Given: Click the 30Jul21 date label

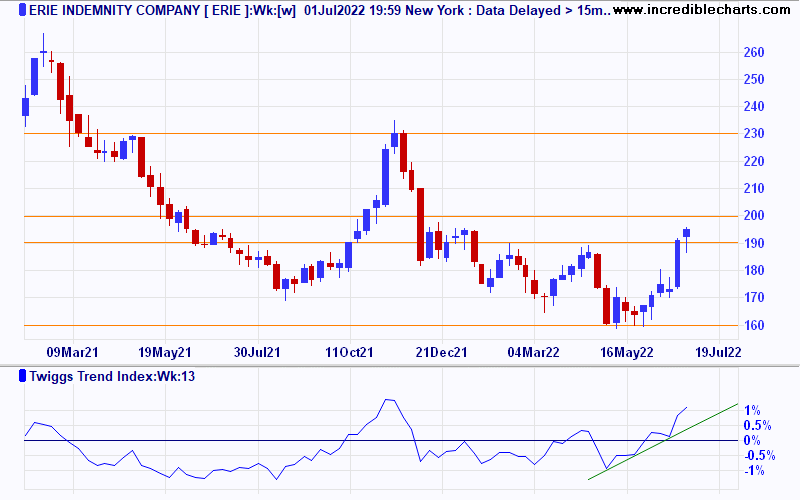Looking at the screenshot, I should [257, 352].
